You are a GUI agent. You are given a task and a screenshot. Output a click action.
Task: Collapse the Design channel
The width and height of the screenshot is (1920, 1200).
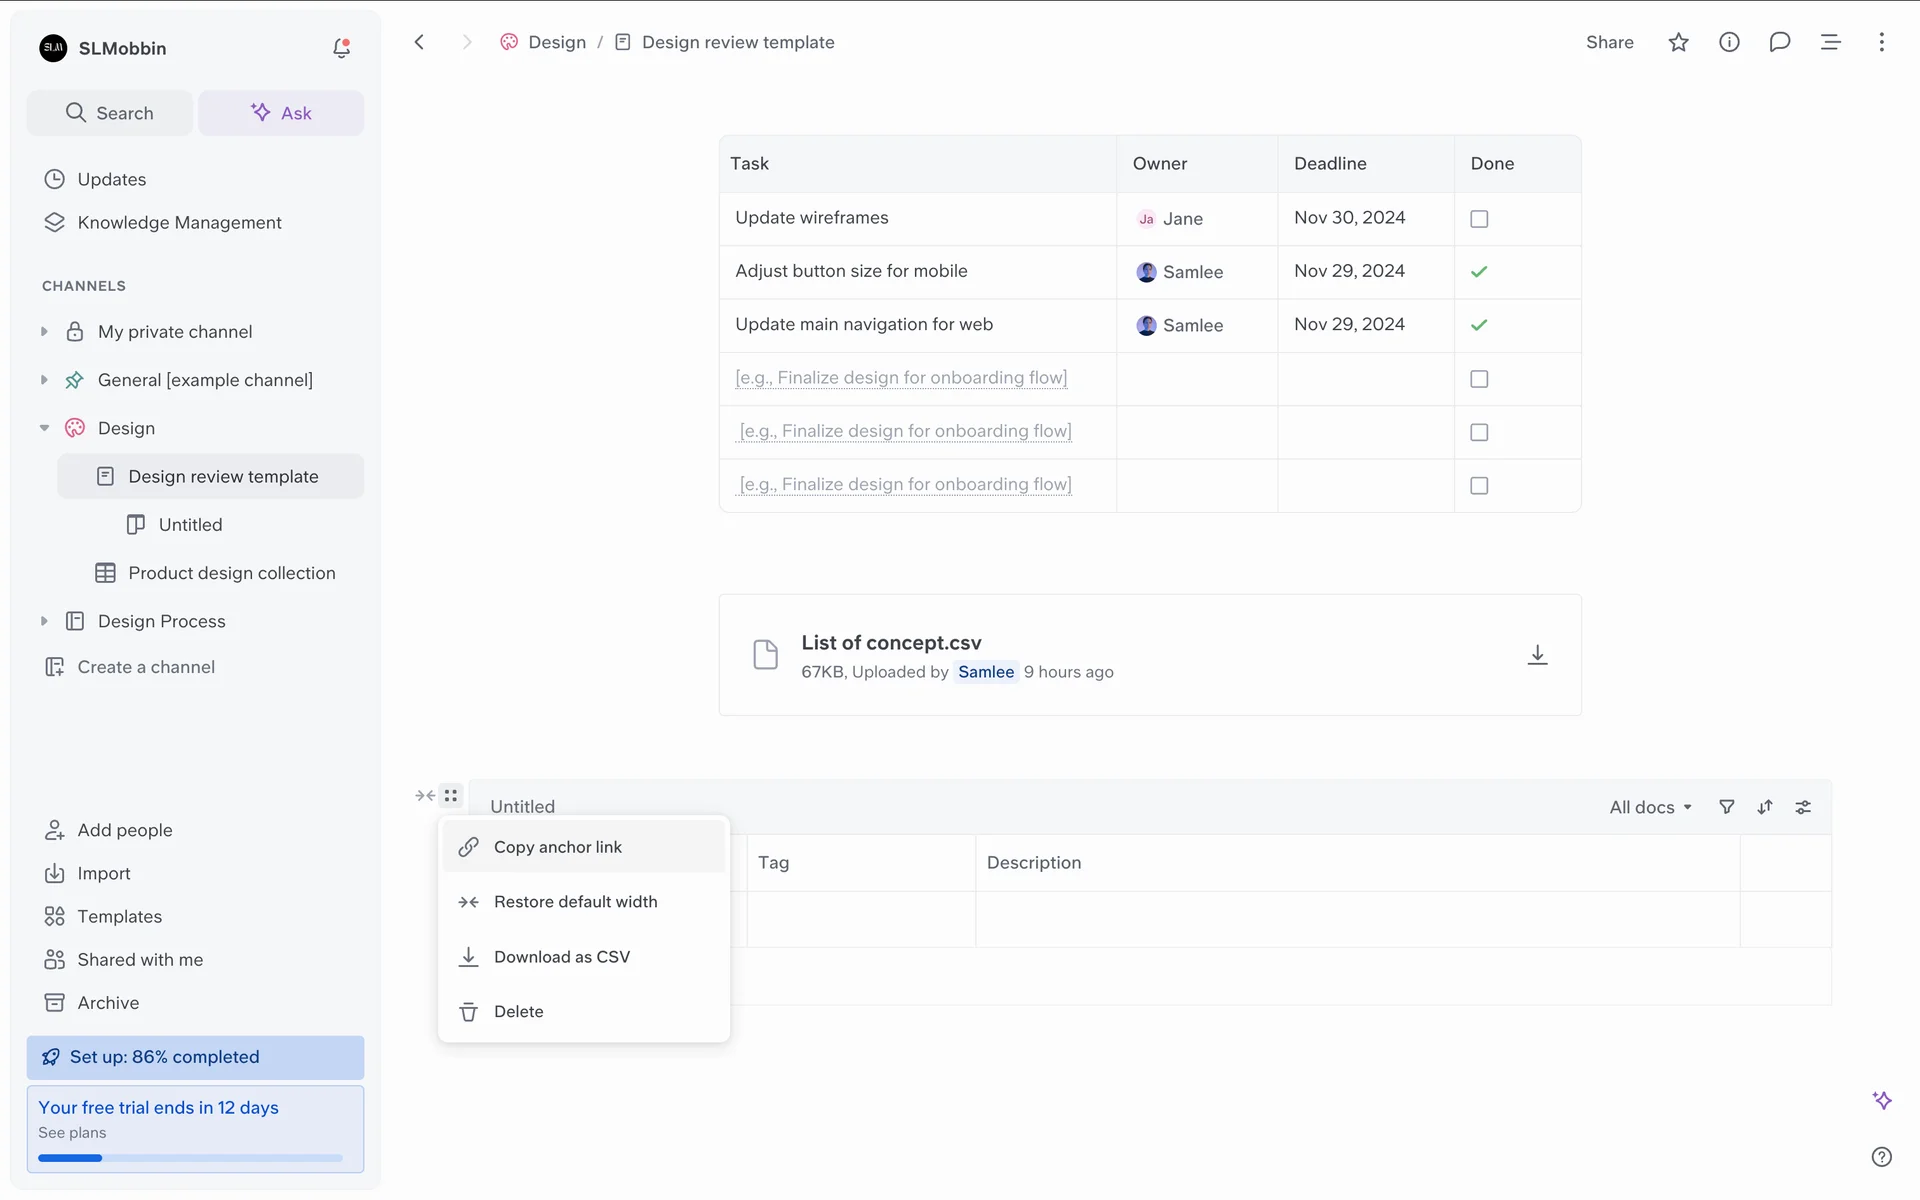click(x=44, y=428)
